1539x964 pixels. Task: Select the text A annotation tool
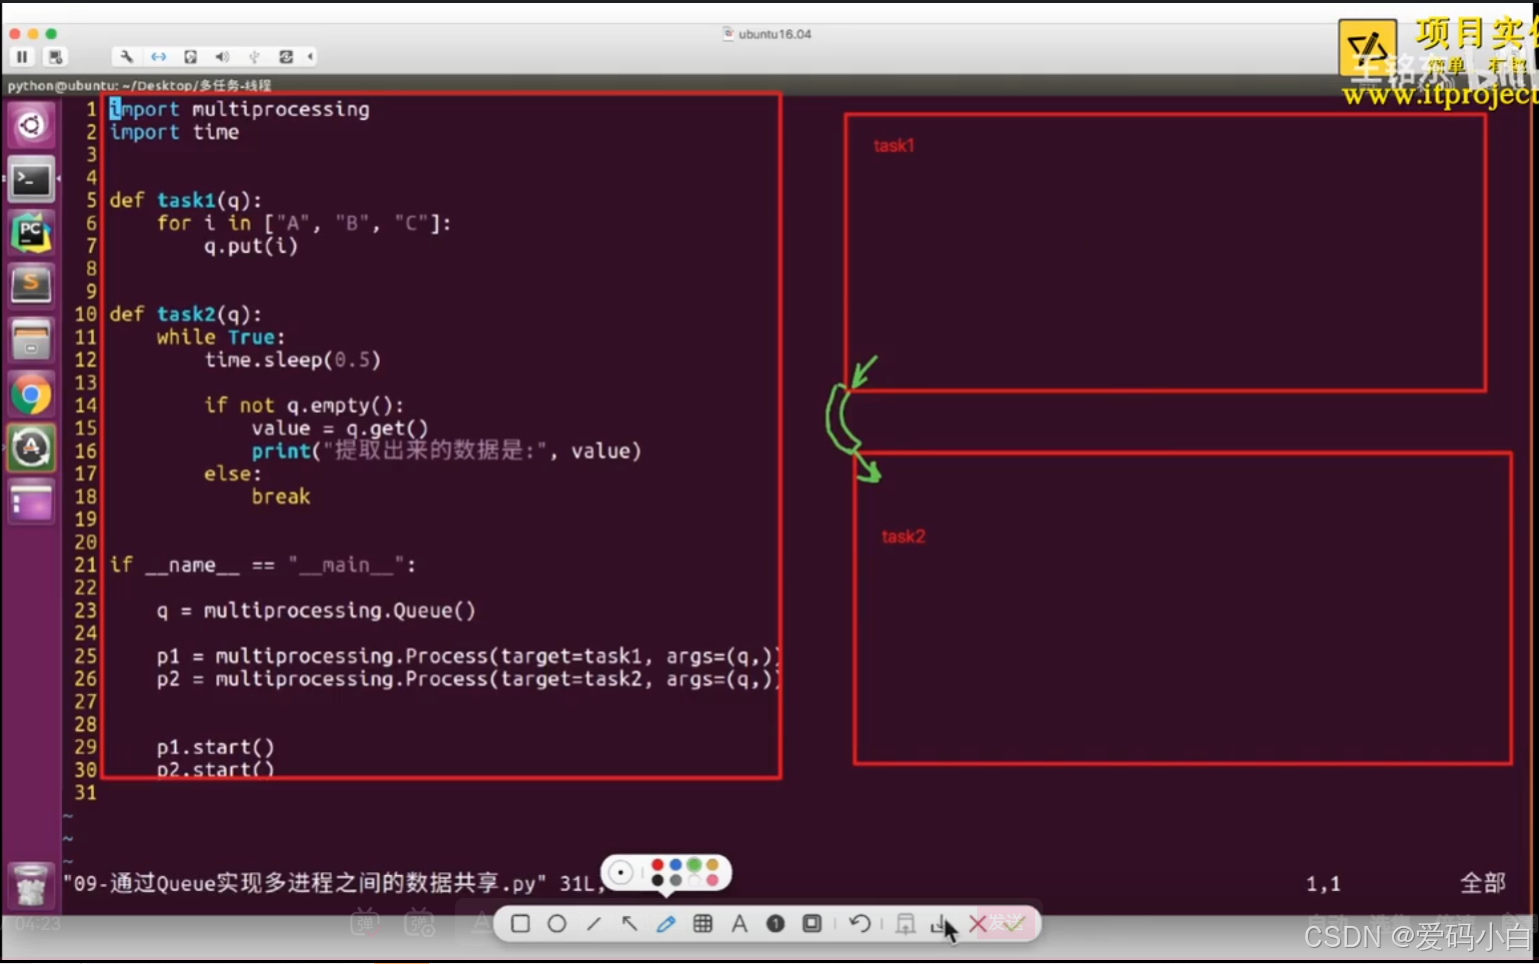coord(739,923)
